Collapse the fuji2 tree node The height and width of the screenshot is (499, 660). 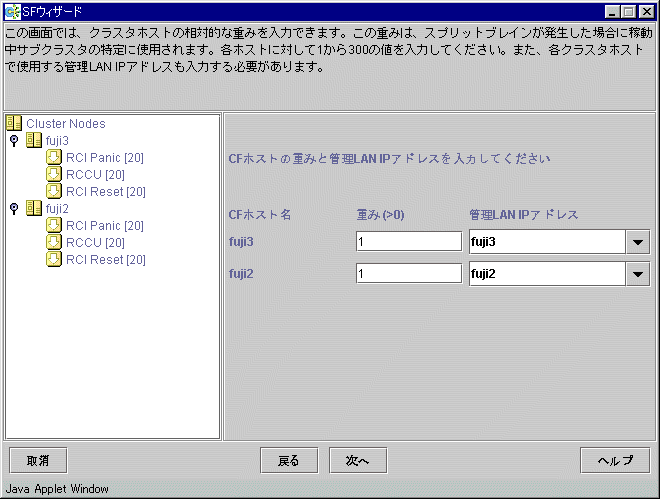(14, 209)
